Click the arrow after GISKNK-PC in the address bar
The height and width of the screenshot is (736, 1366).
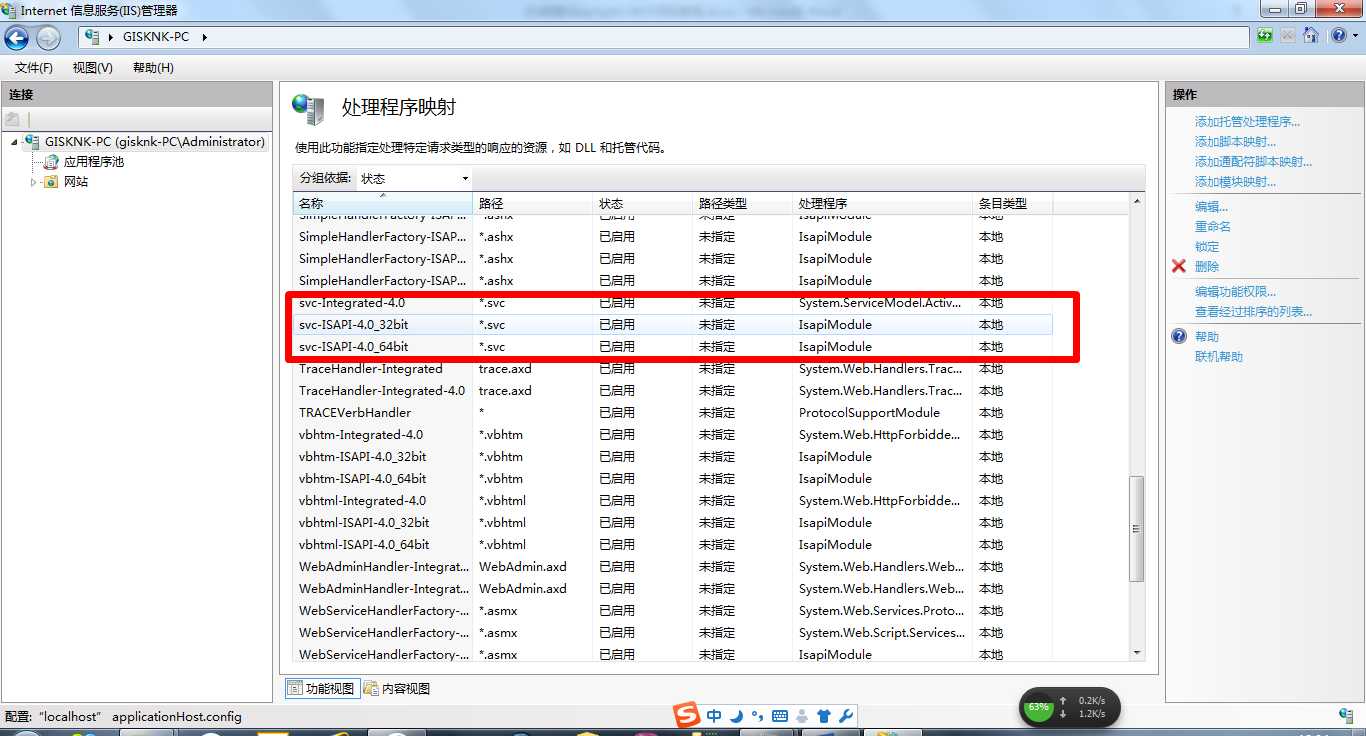[x=205, y=37]
